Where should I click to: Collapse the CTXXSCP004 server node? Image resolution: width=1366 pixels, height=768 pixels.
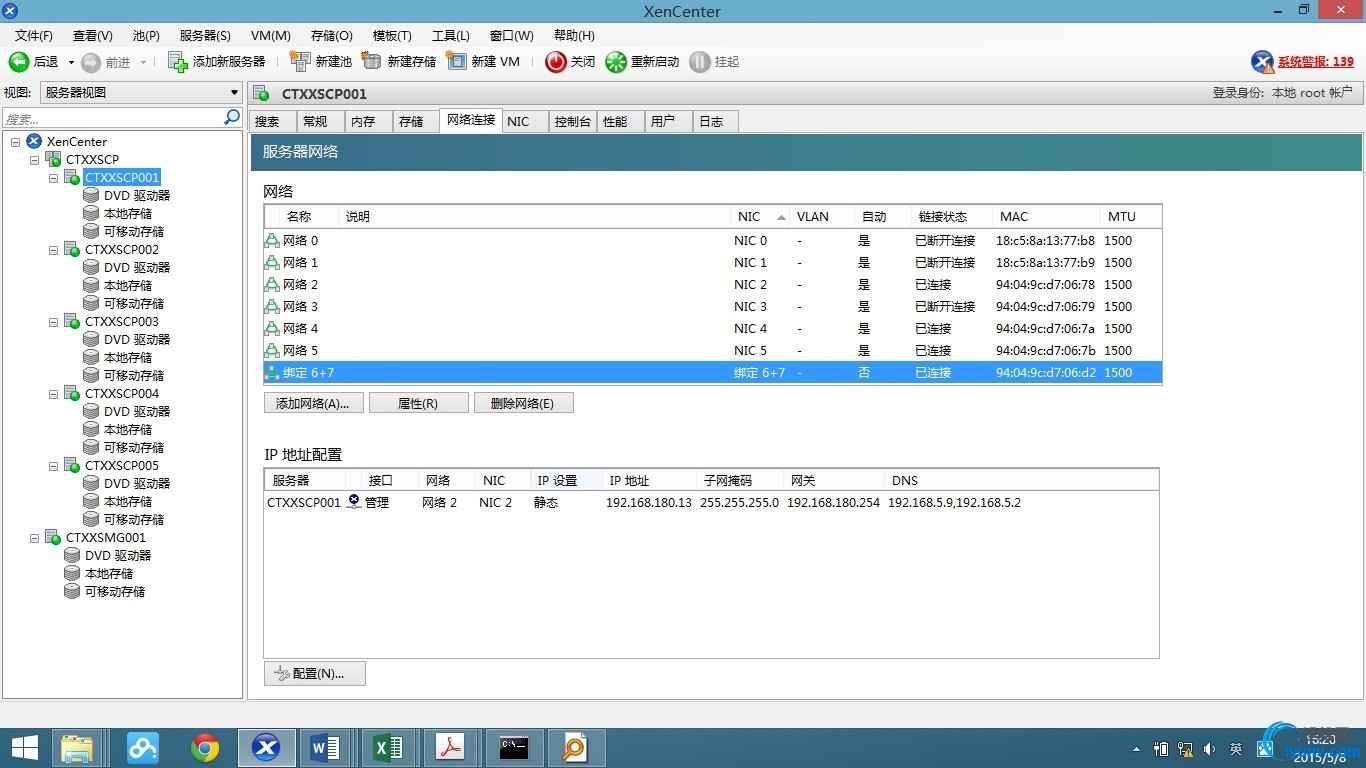54,394
